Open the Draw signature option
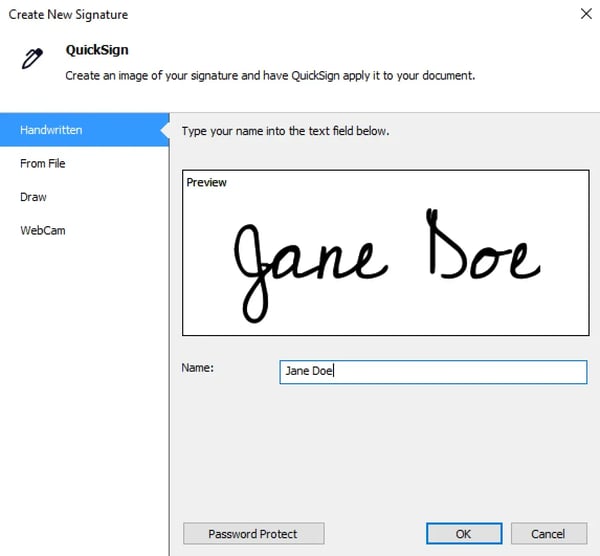 [33, 197]
